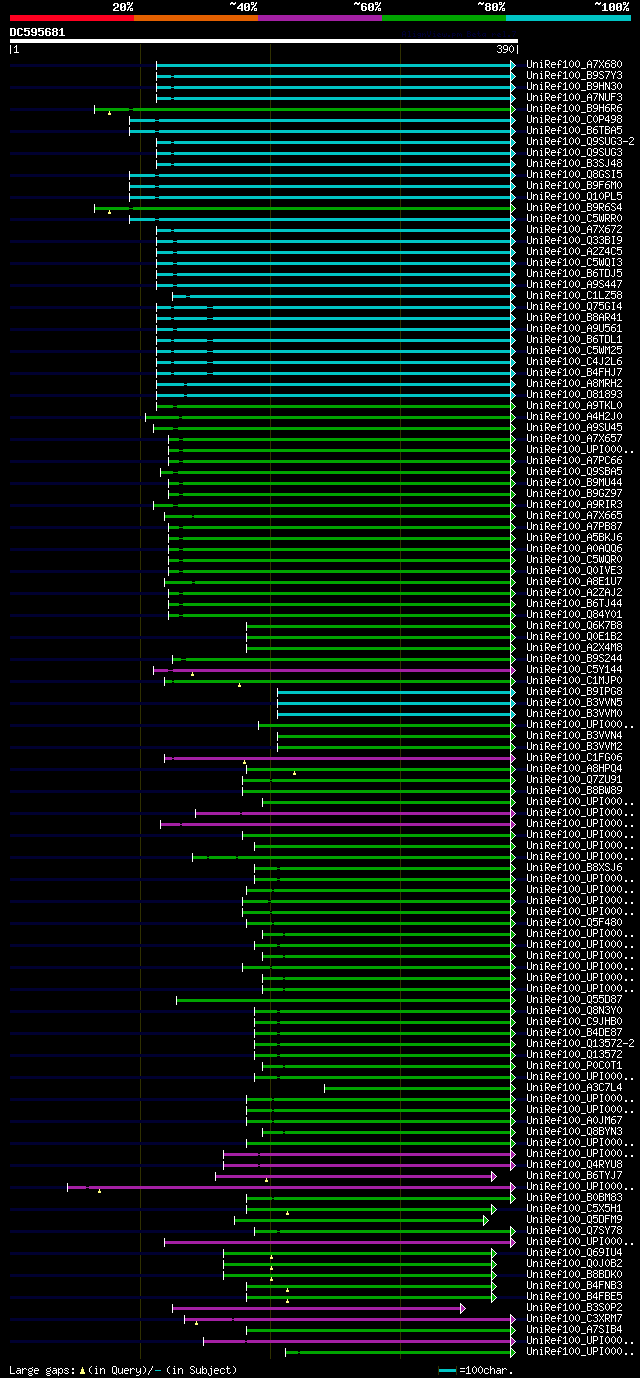
Task: Click the orange ~40% legend segment
Action: click(x=195, y=18)
